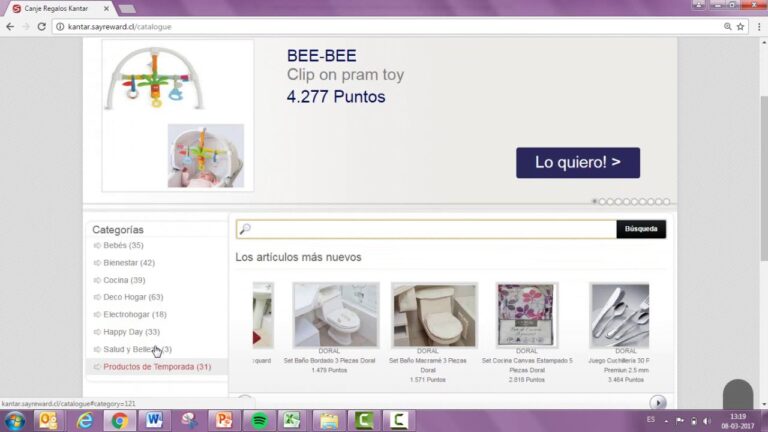768x432 pixels.
Task: Click the Set Cocina Canvas Estampado title
Action: (527, 365)
